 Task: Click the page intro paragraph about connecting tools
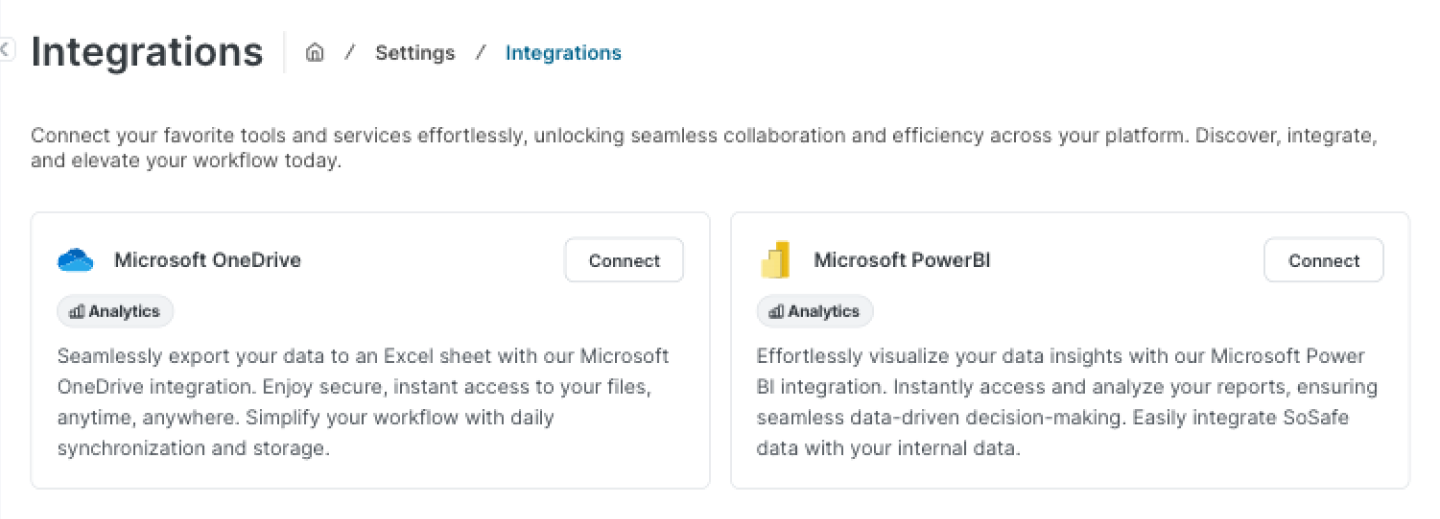(x=700, y=147)
